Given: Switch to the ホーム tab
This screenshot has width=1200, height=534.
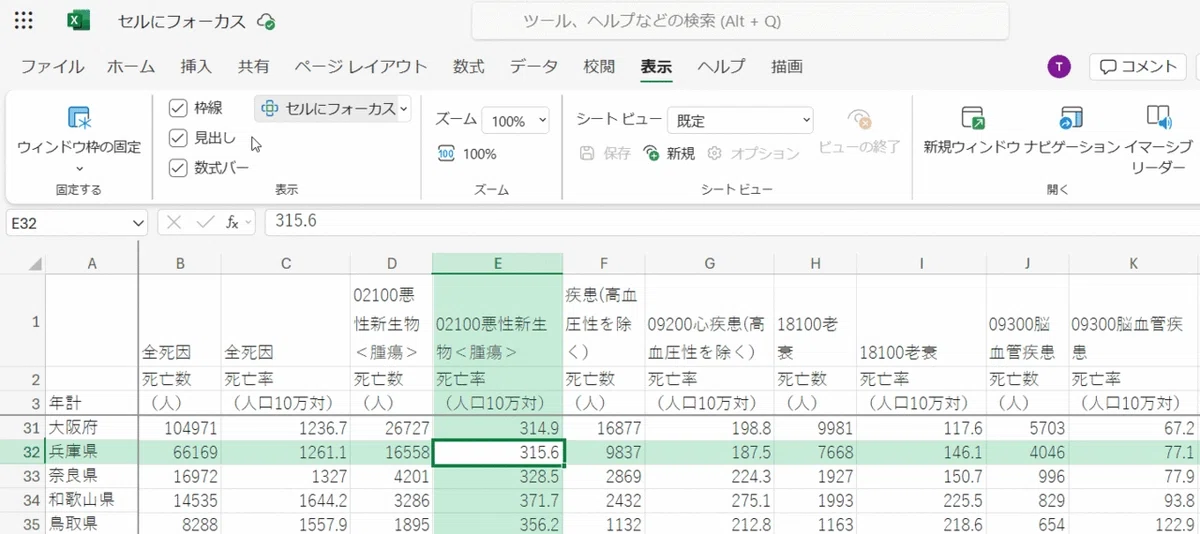Looking at the screenshot, I should (x=131, y=67).
